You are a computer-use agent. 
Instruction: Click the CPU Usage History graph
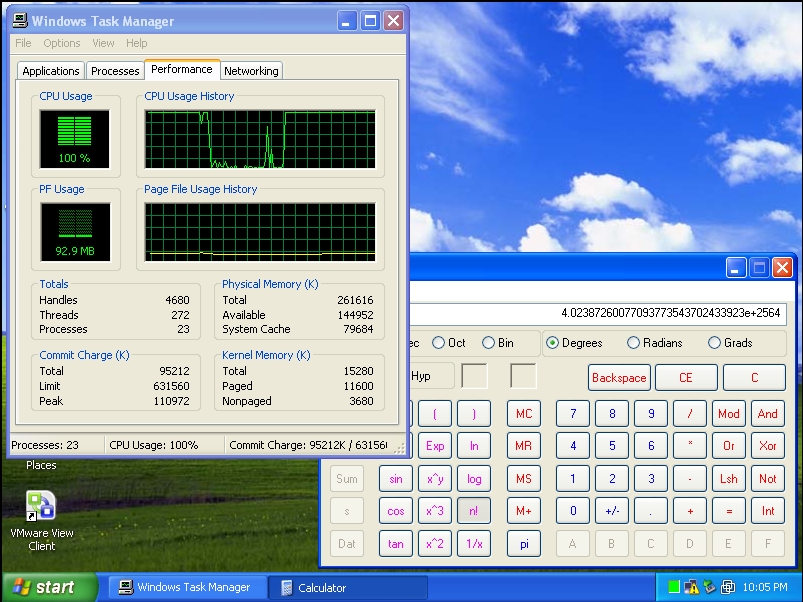[260, 139]
